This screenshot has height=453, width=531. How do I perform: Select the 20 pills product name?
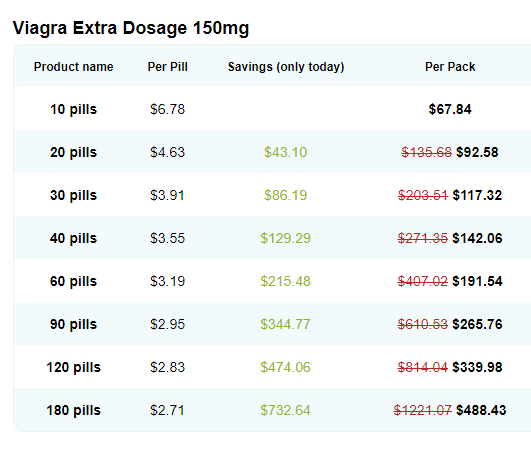(73, 152)
